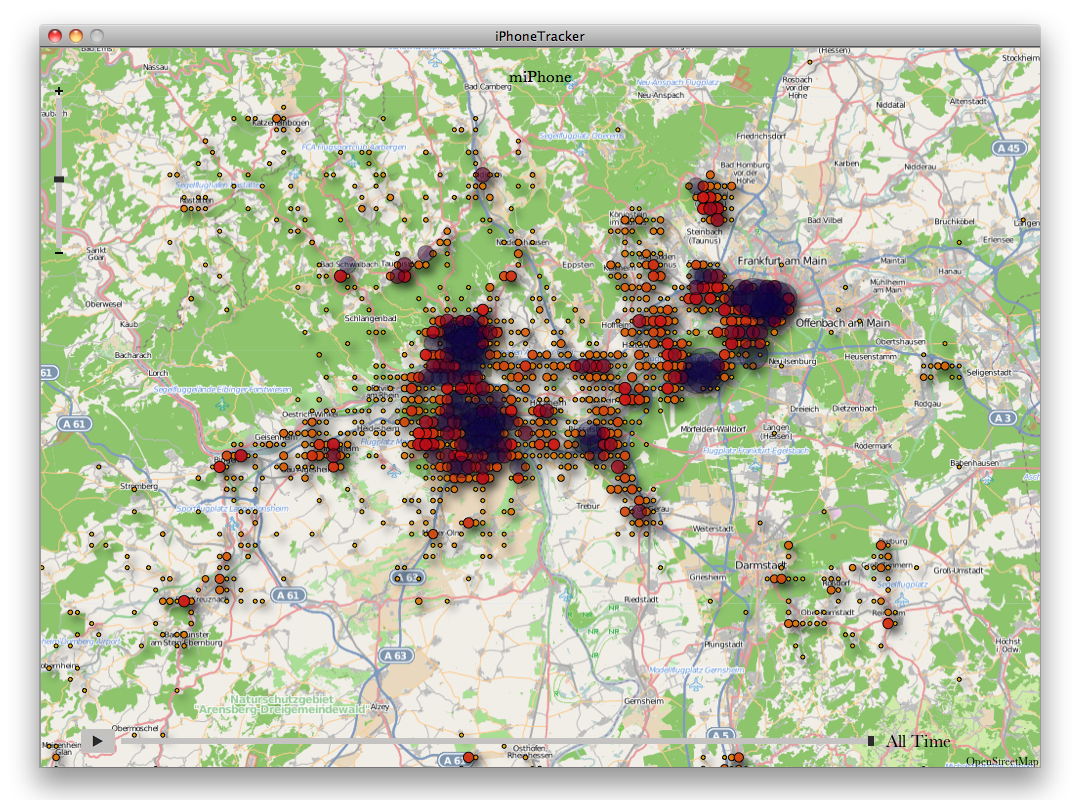Screen dimensions: 1080x800
Task: Click the plus zoom-in icon
Action: pos(59,91)
